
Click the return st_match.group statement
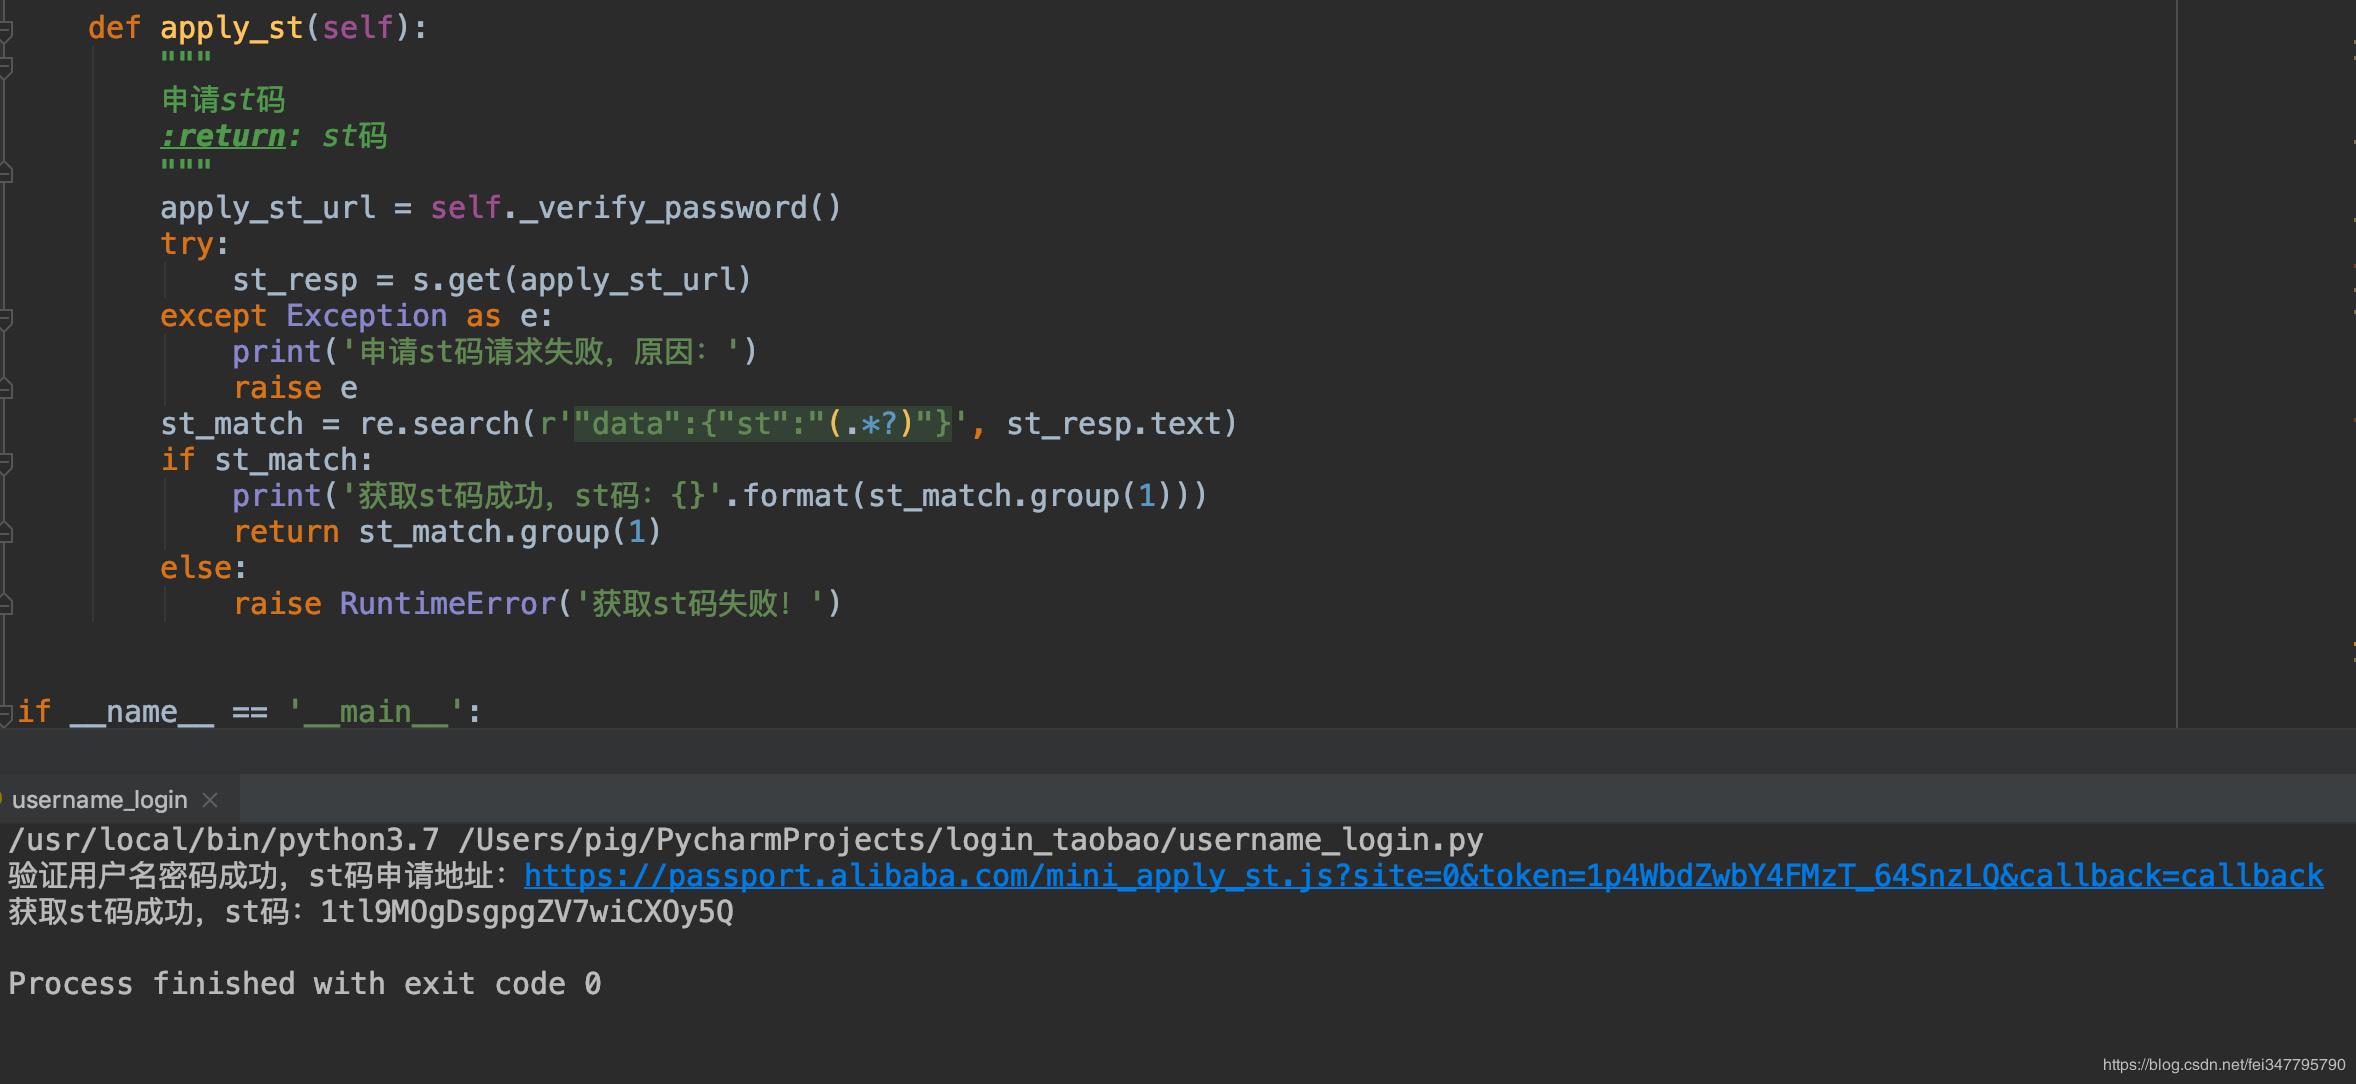445,531
